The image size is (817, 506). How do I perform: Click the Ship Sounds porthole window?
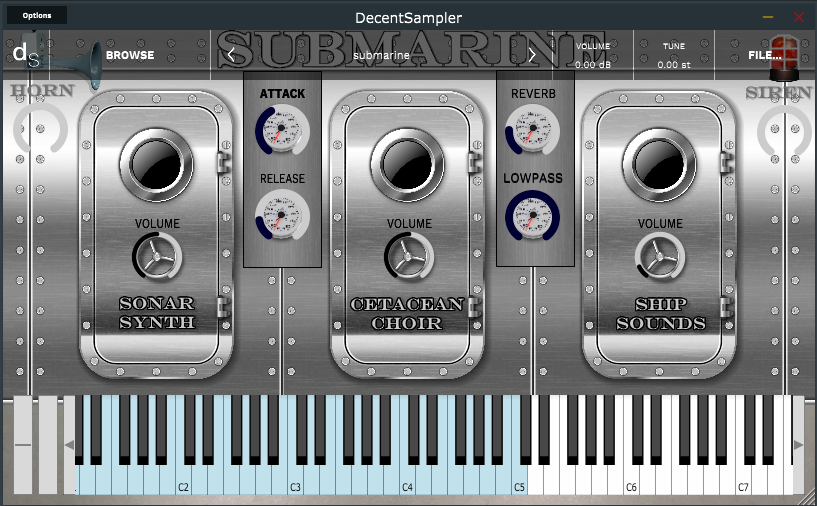pyautogui.click(x=659, y=165)
